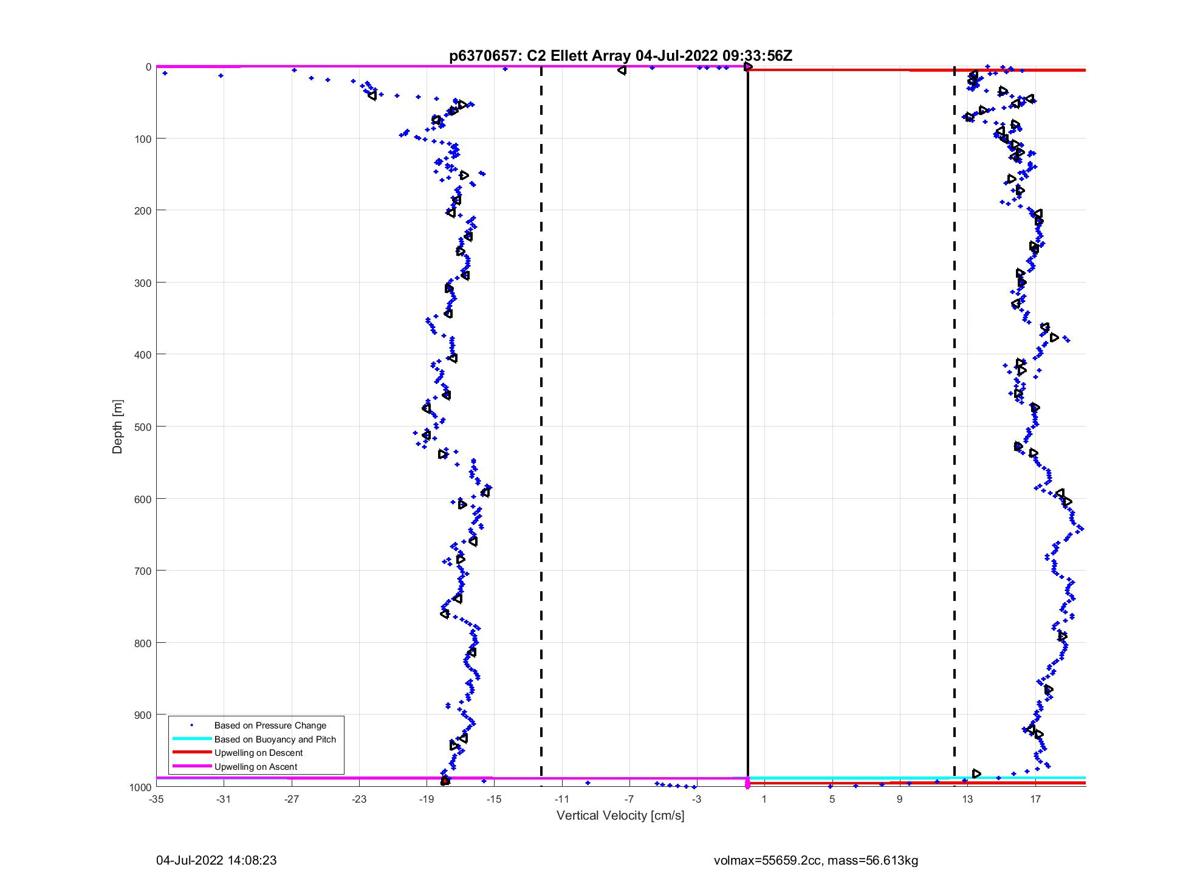Click the x-axis tick label -3

pos(697,800)
